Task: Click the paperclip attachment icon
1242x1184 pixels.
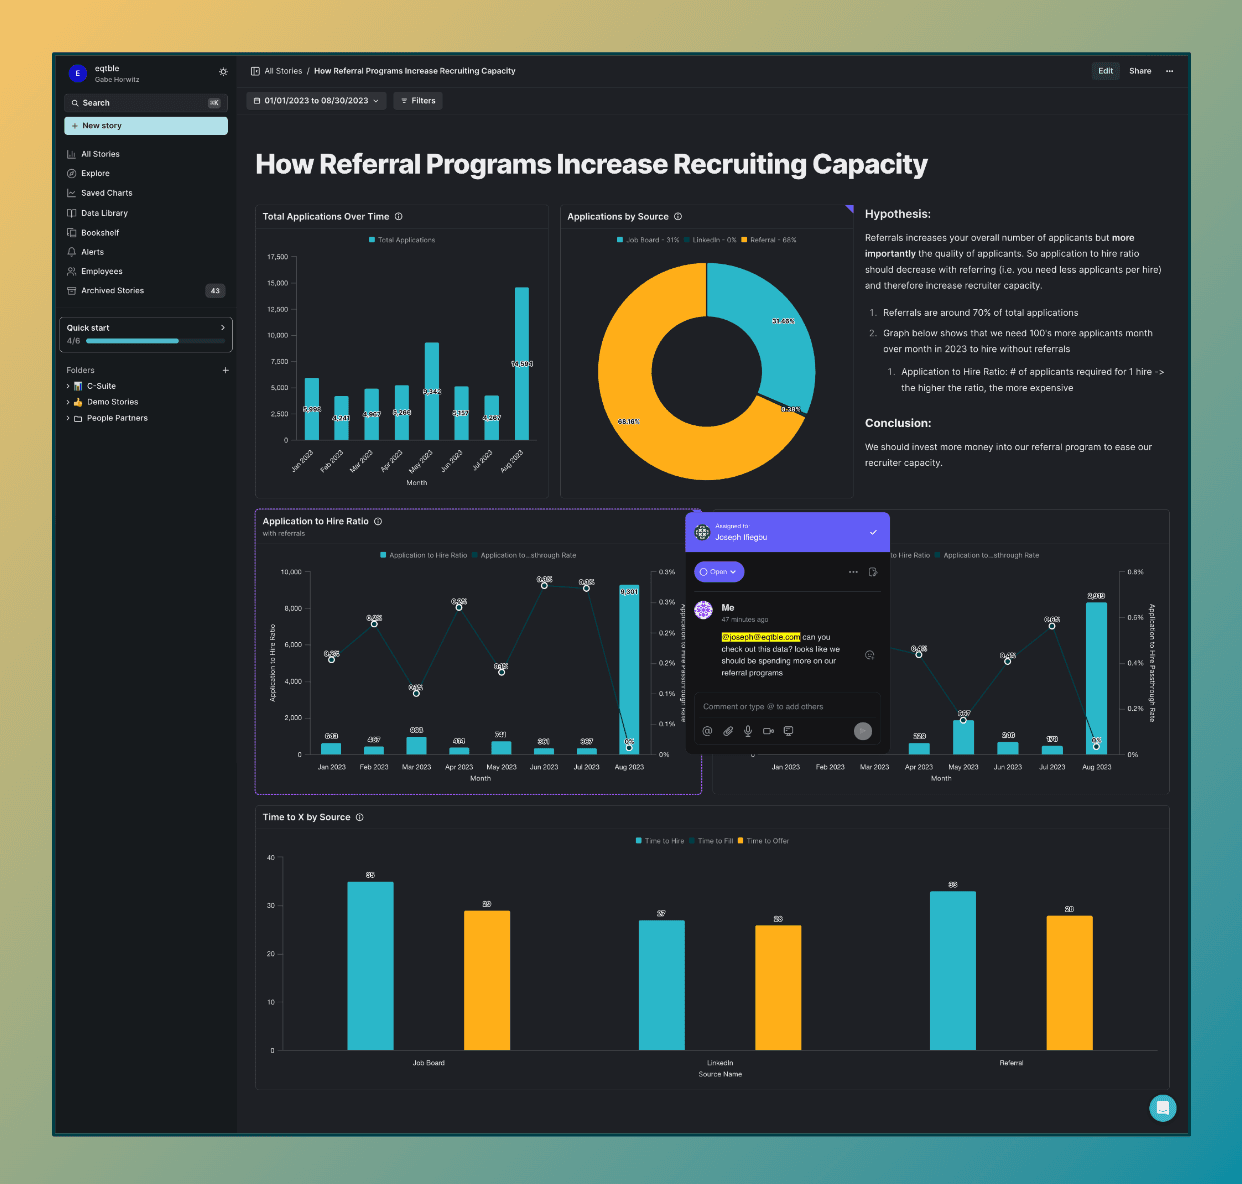Action: coord(728,731)
